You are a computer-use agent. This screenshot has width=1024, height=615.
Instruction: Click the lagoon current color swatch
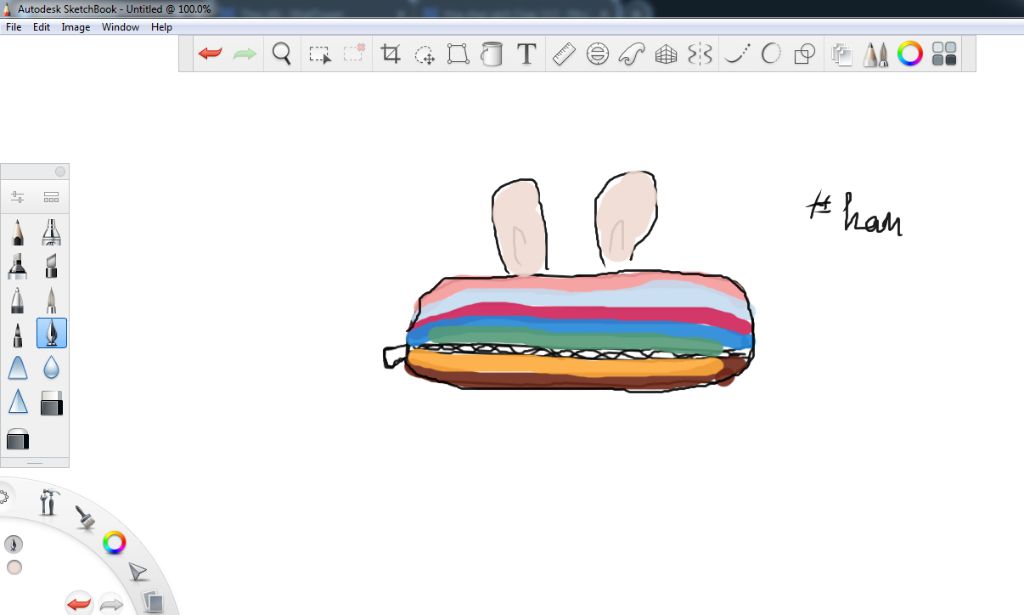coord(14,567)
